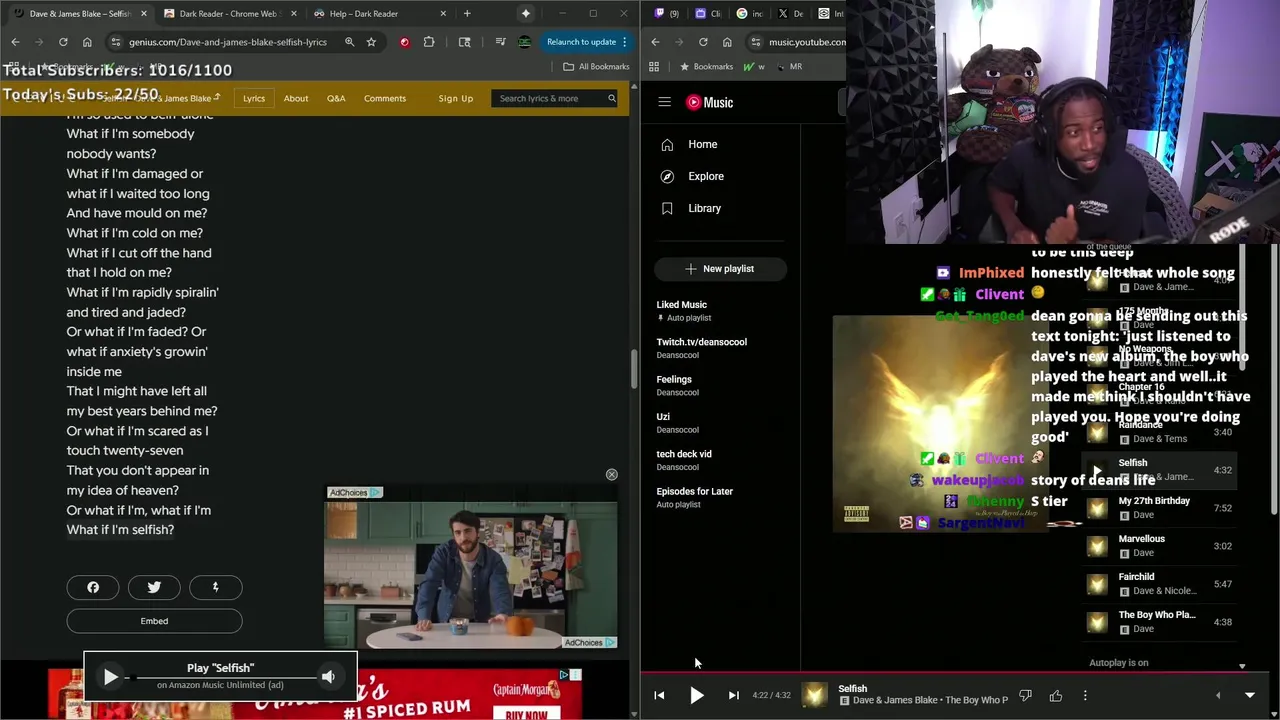The height and width of the screenshot is (720, 1280).
Task: Play the Selfish track in YouTube Music
Action: click(x=697, y=695)
